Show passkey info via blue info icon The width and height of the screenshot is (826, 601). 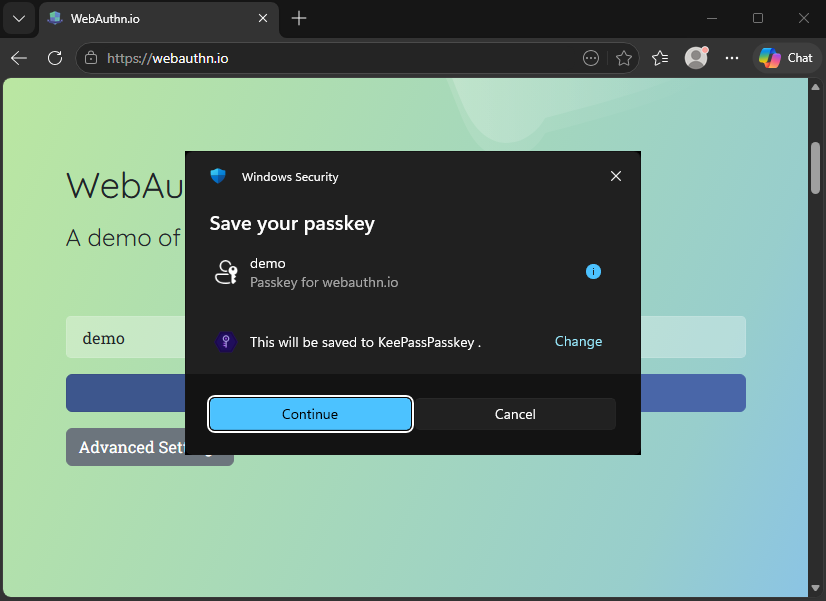[593, 272]
